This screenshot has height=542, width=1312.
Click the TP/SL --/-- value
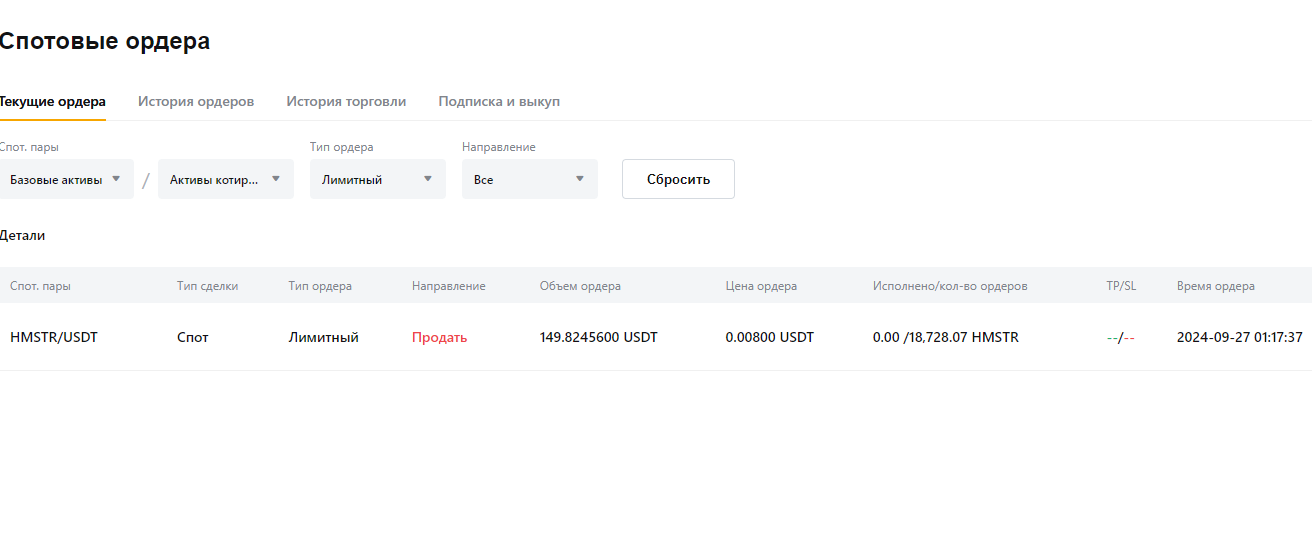[x=1121, y=337]
